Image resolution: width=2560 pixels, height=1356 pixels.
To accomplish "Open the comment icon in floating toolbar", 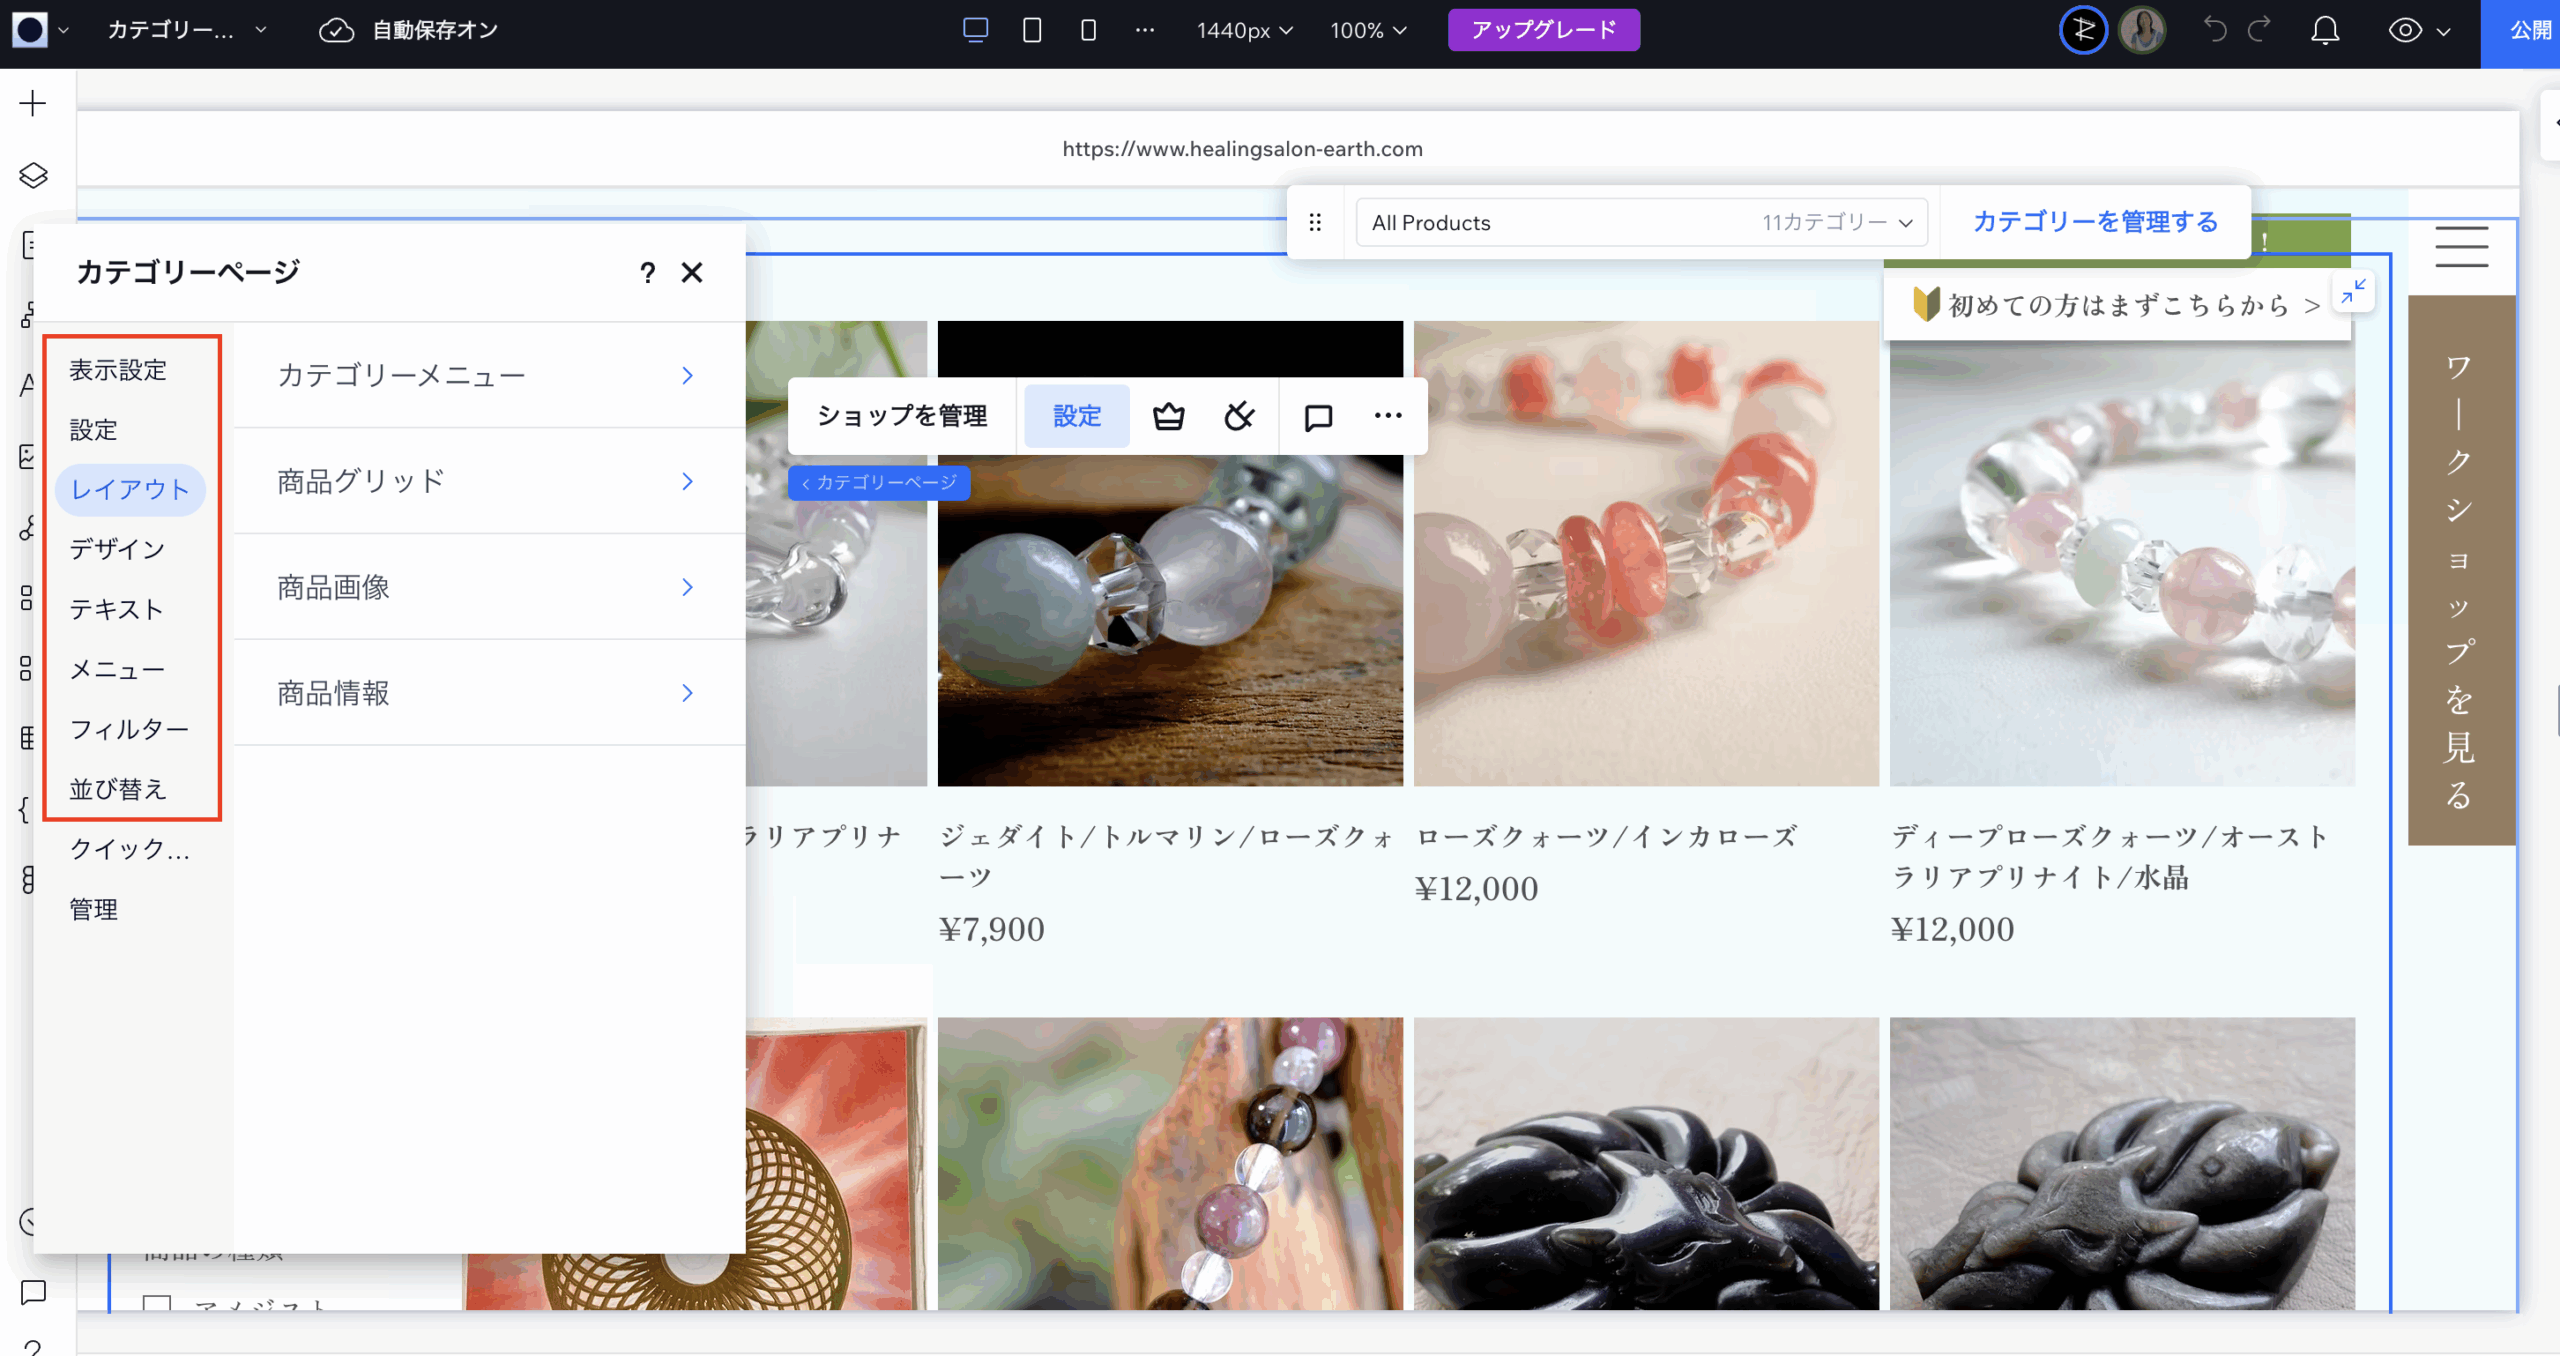I will click(1318, 416).
